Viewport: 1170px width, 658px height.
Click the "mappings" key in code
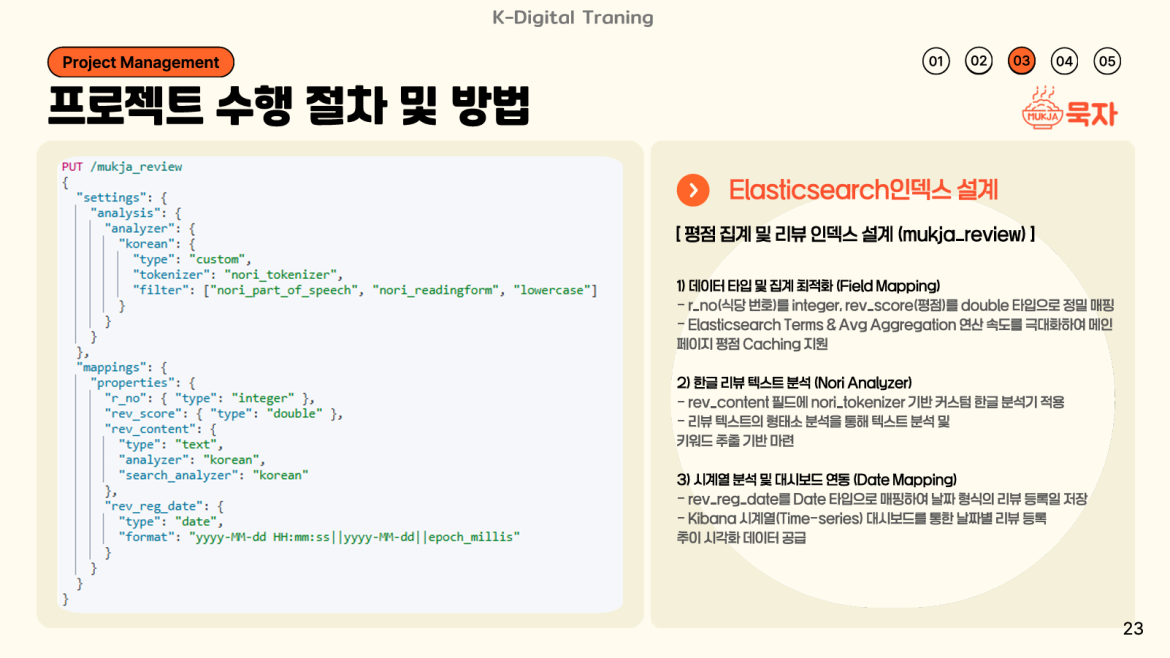pos(111,367)
